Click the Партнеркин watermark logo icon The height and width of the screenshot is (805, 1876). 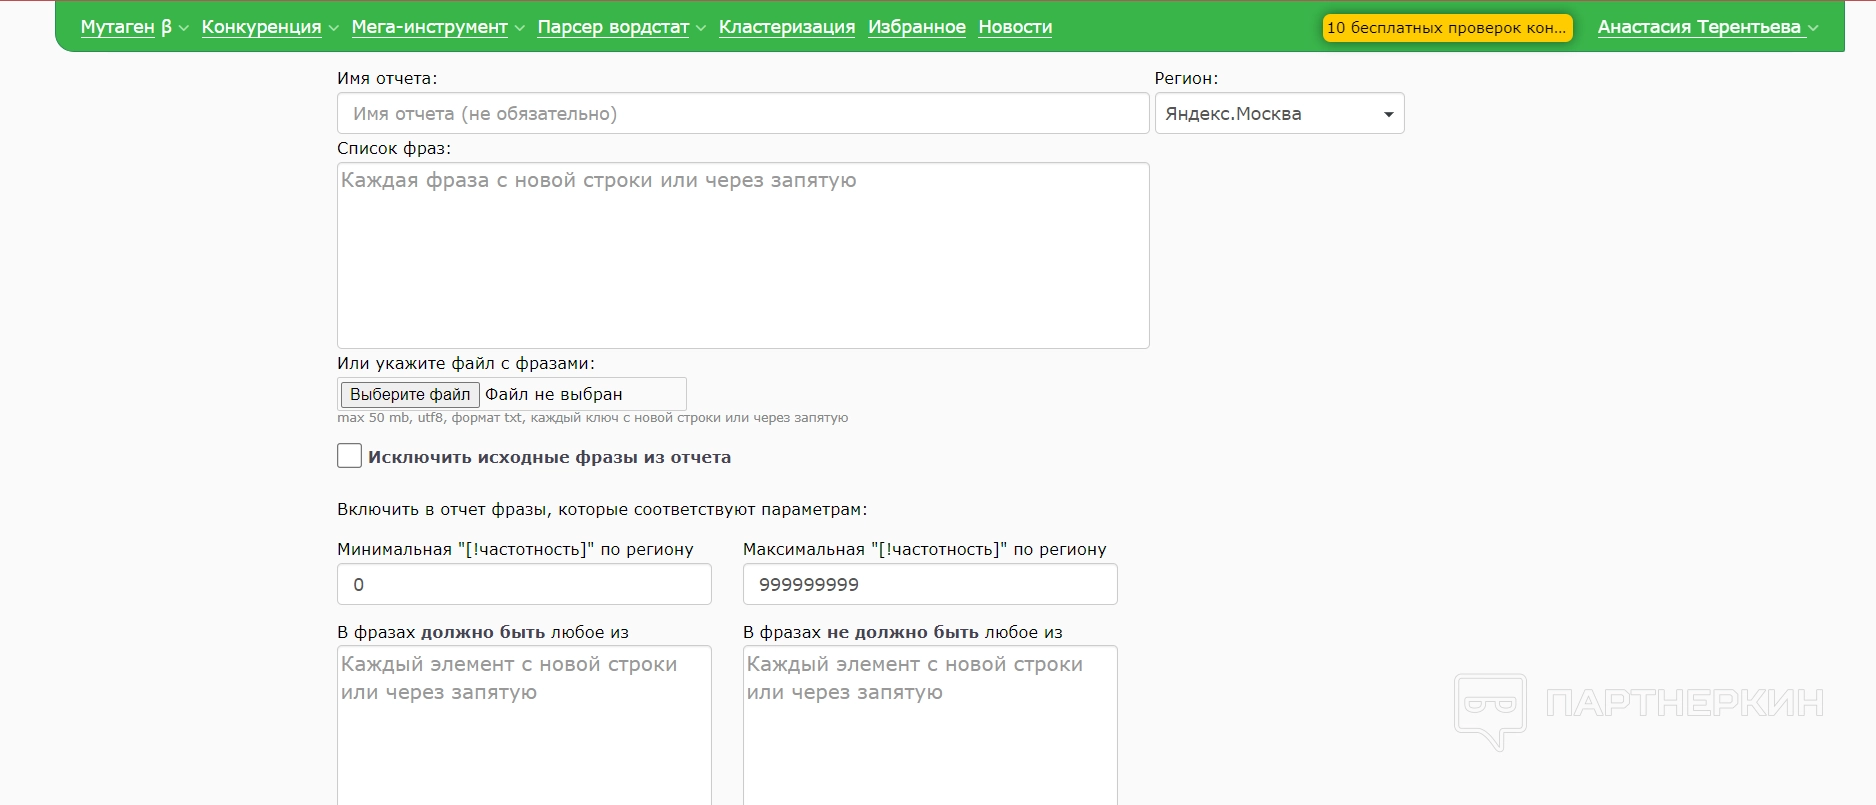(x=1490, y=709)
